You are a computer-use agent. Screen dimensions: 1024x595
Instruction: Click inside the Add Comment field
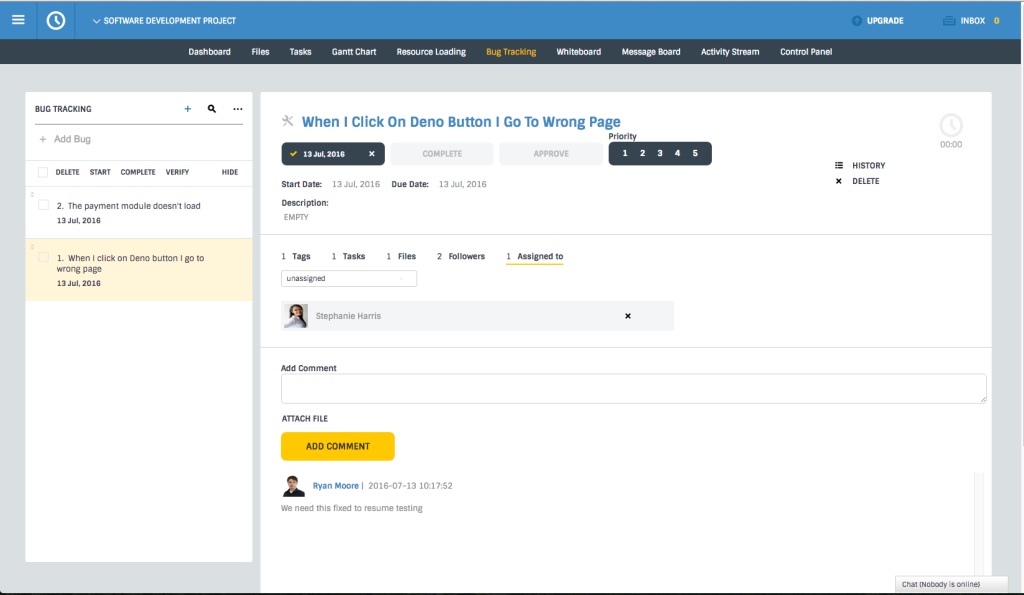pyautogui.click(x=632, y=388)
